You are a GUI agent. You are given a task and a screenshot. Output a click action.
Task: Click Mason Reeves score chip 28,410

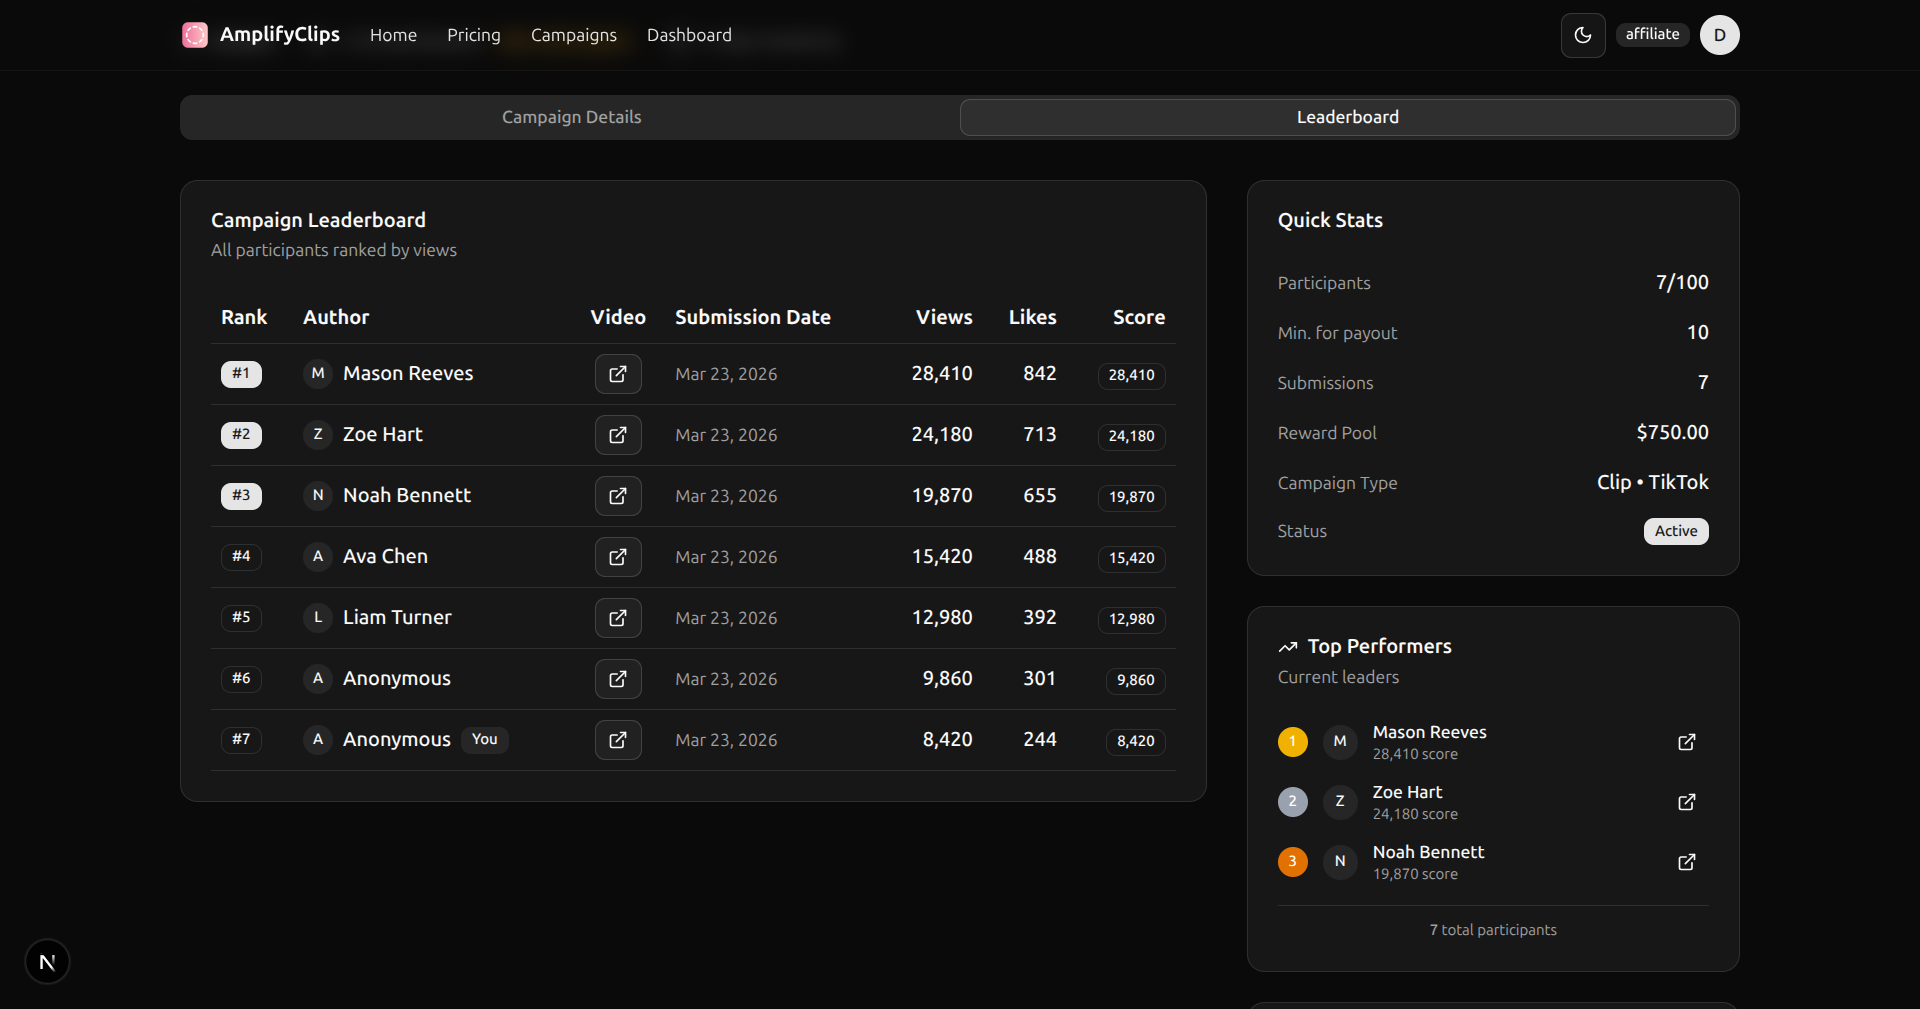click(x=1131, y=375)
